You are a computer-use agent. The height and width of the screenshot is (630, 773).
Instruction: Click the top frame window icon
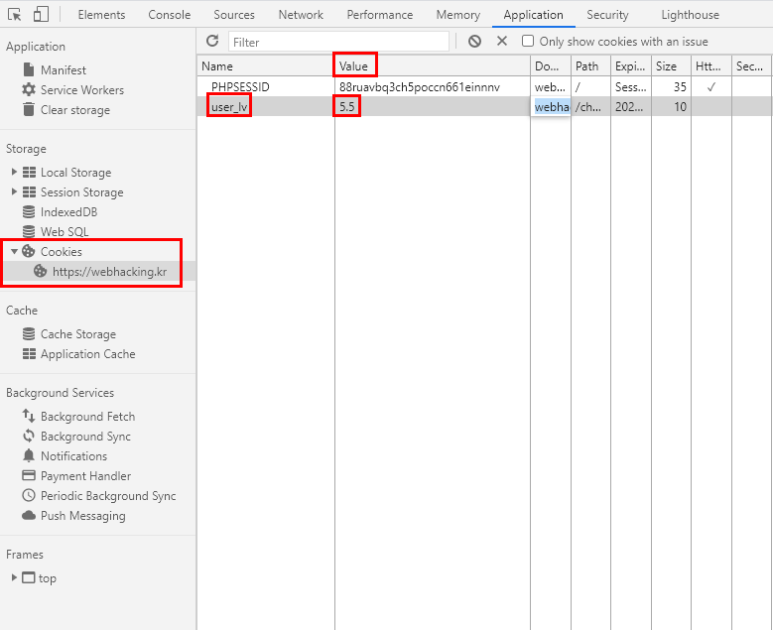(x=29, y=578)
